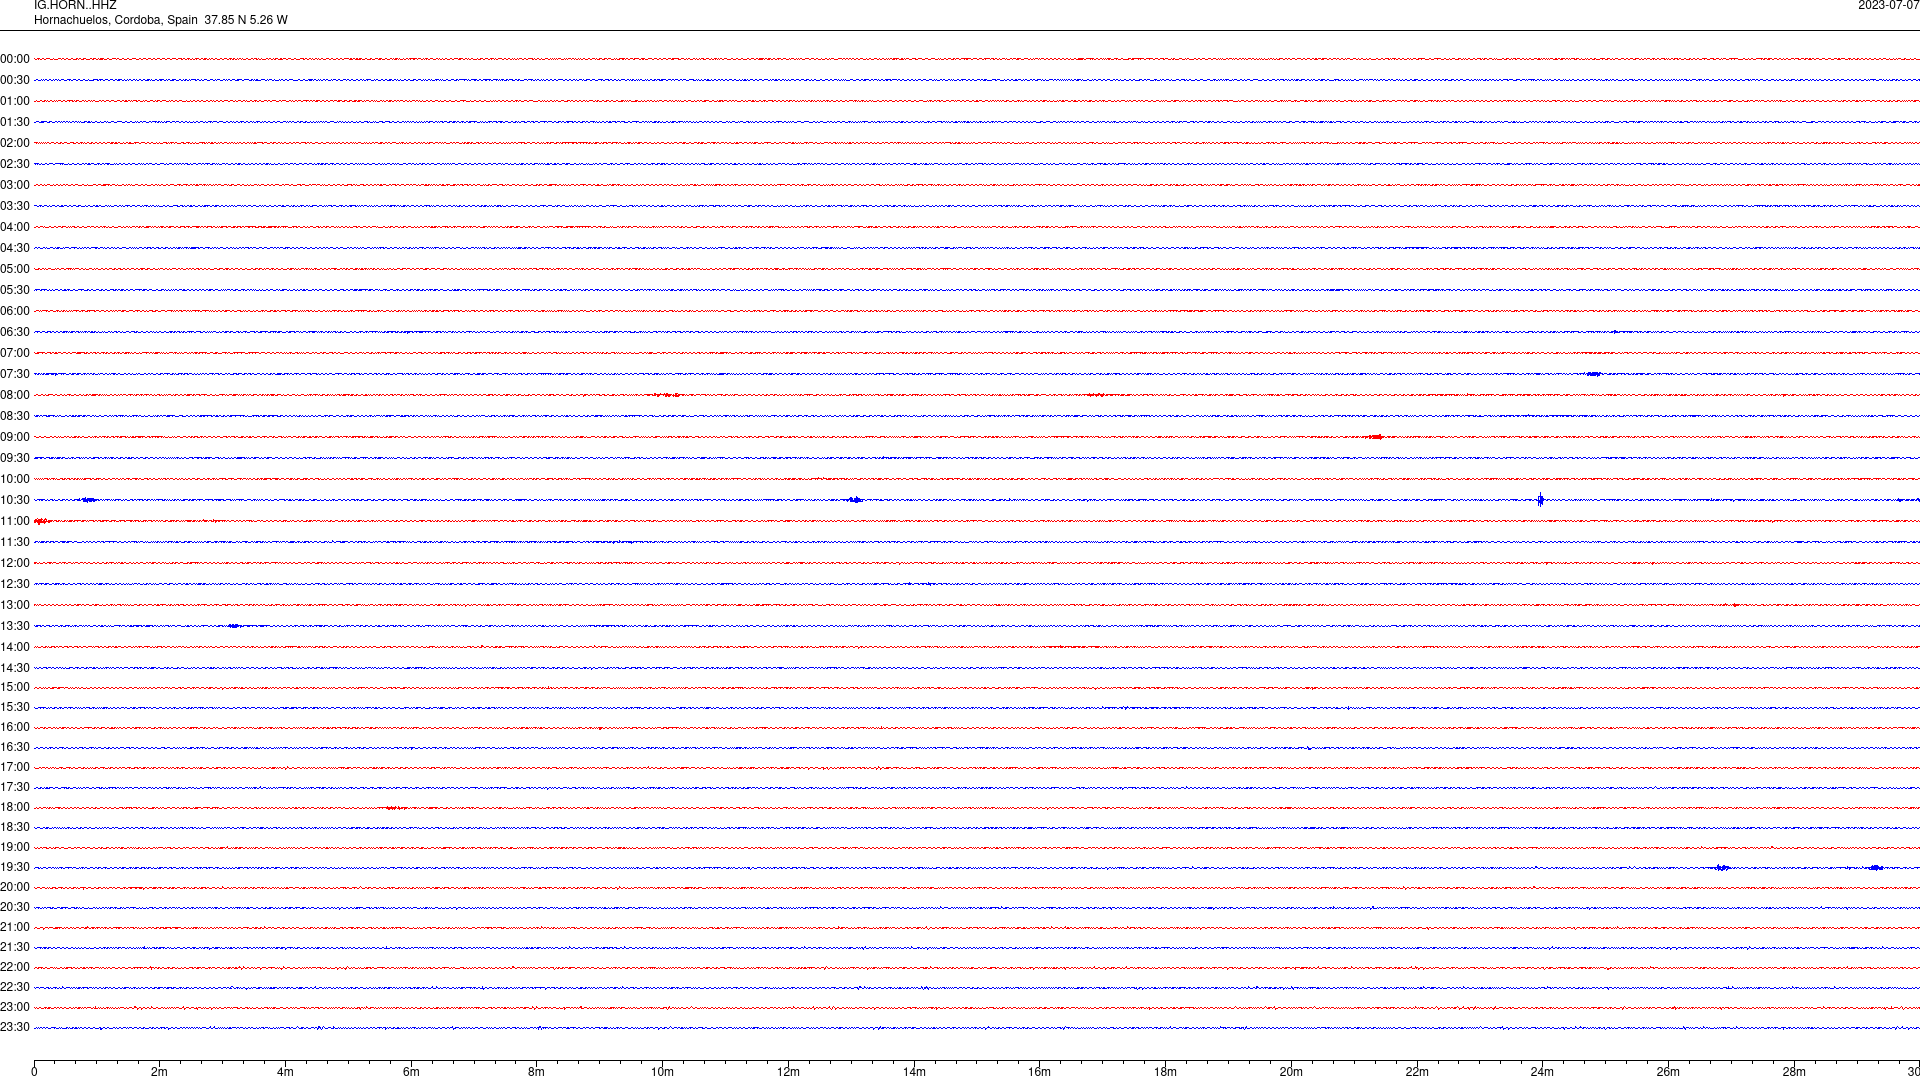Select the 02:30 time row label
Viewport: 1920px width, 1080px height.
coord(15,164)
